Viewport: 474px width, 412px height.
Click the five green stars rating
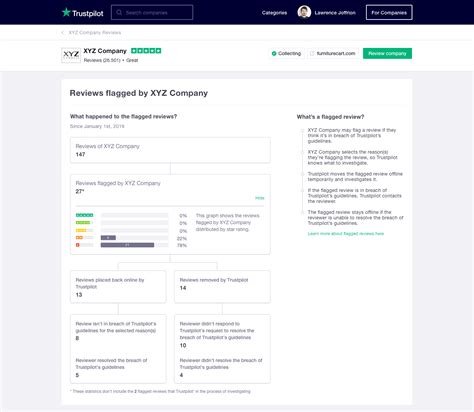[x=146, y=51]
